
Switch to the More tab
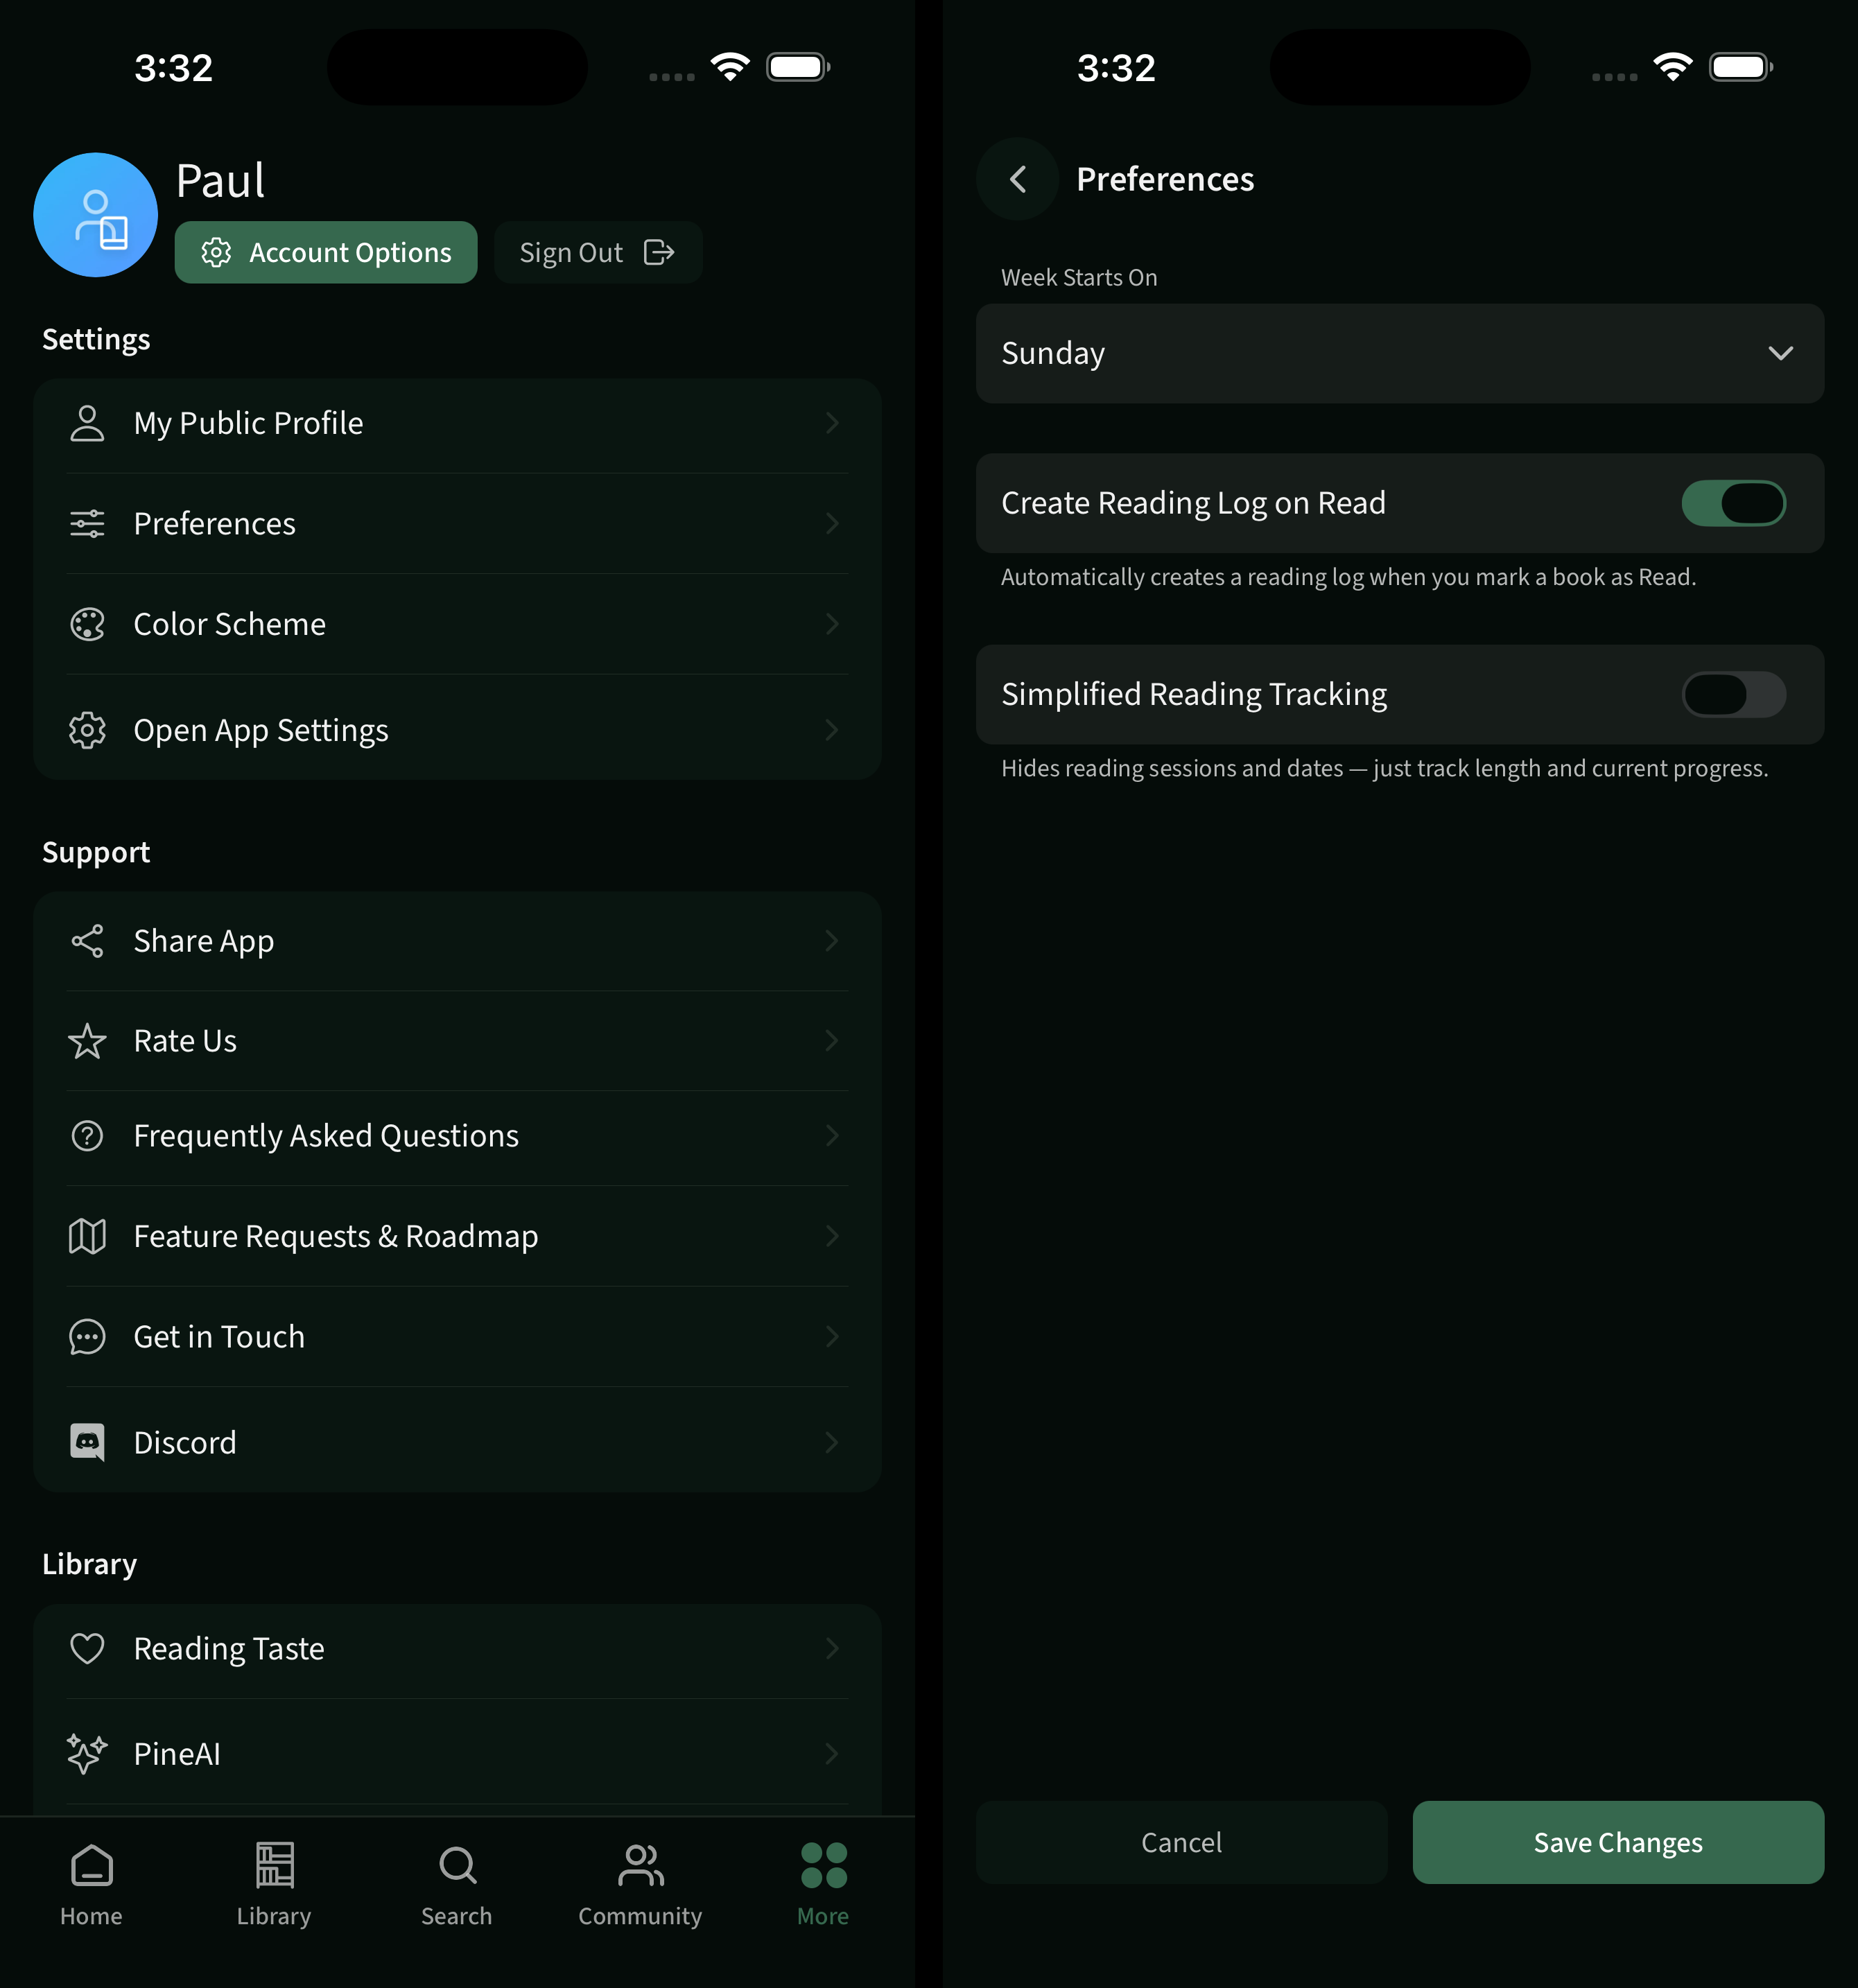[823, 1885]
